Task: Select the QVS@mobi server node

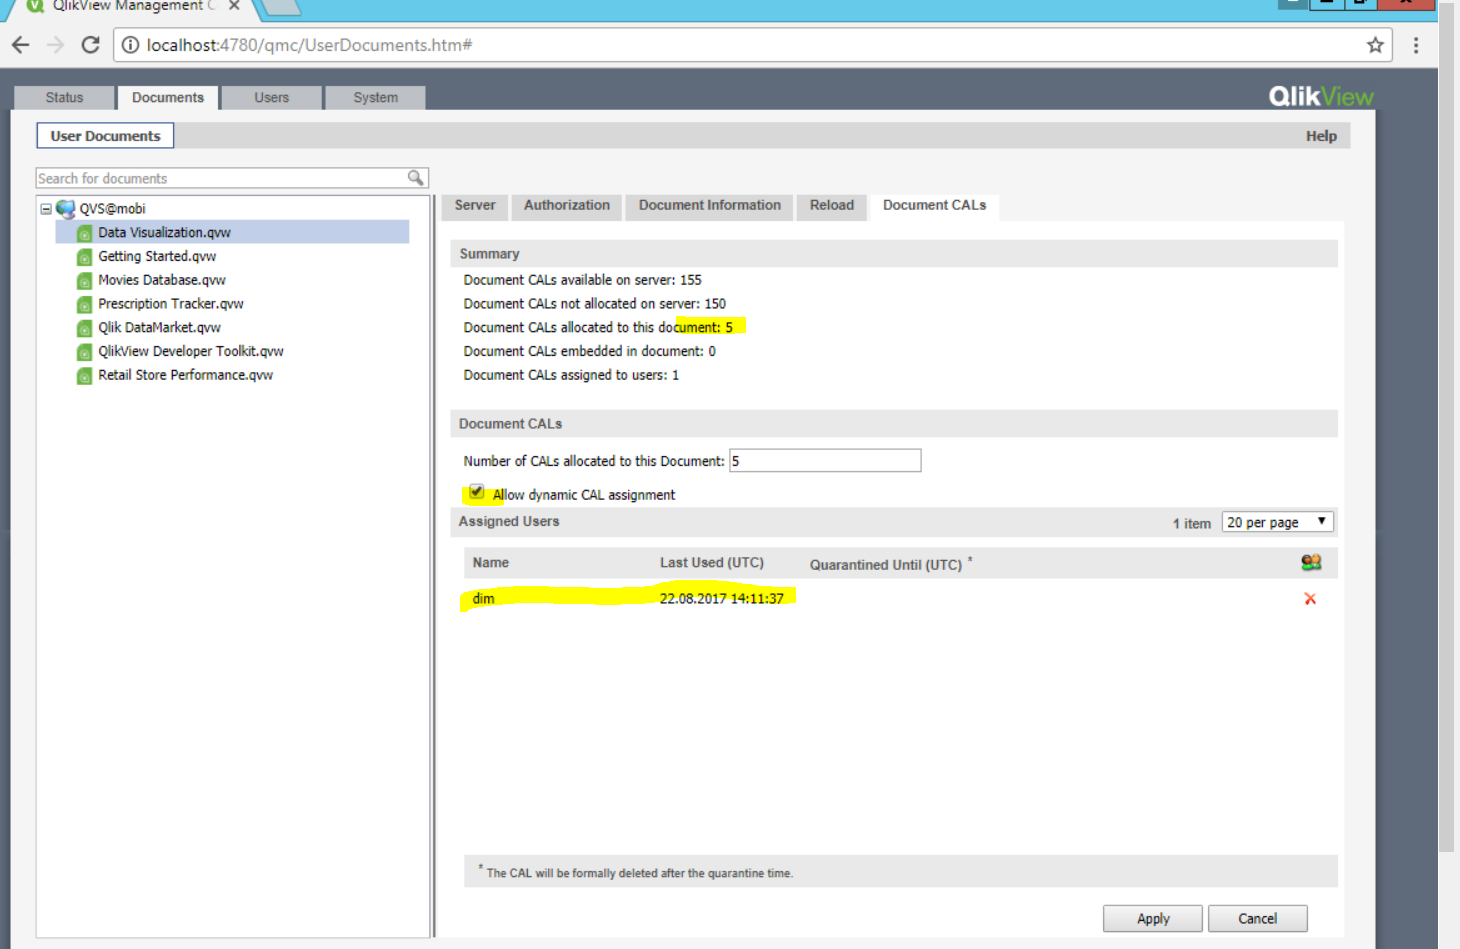Action: point(112,208)
